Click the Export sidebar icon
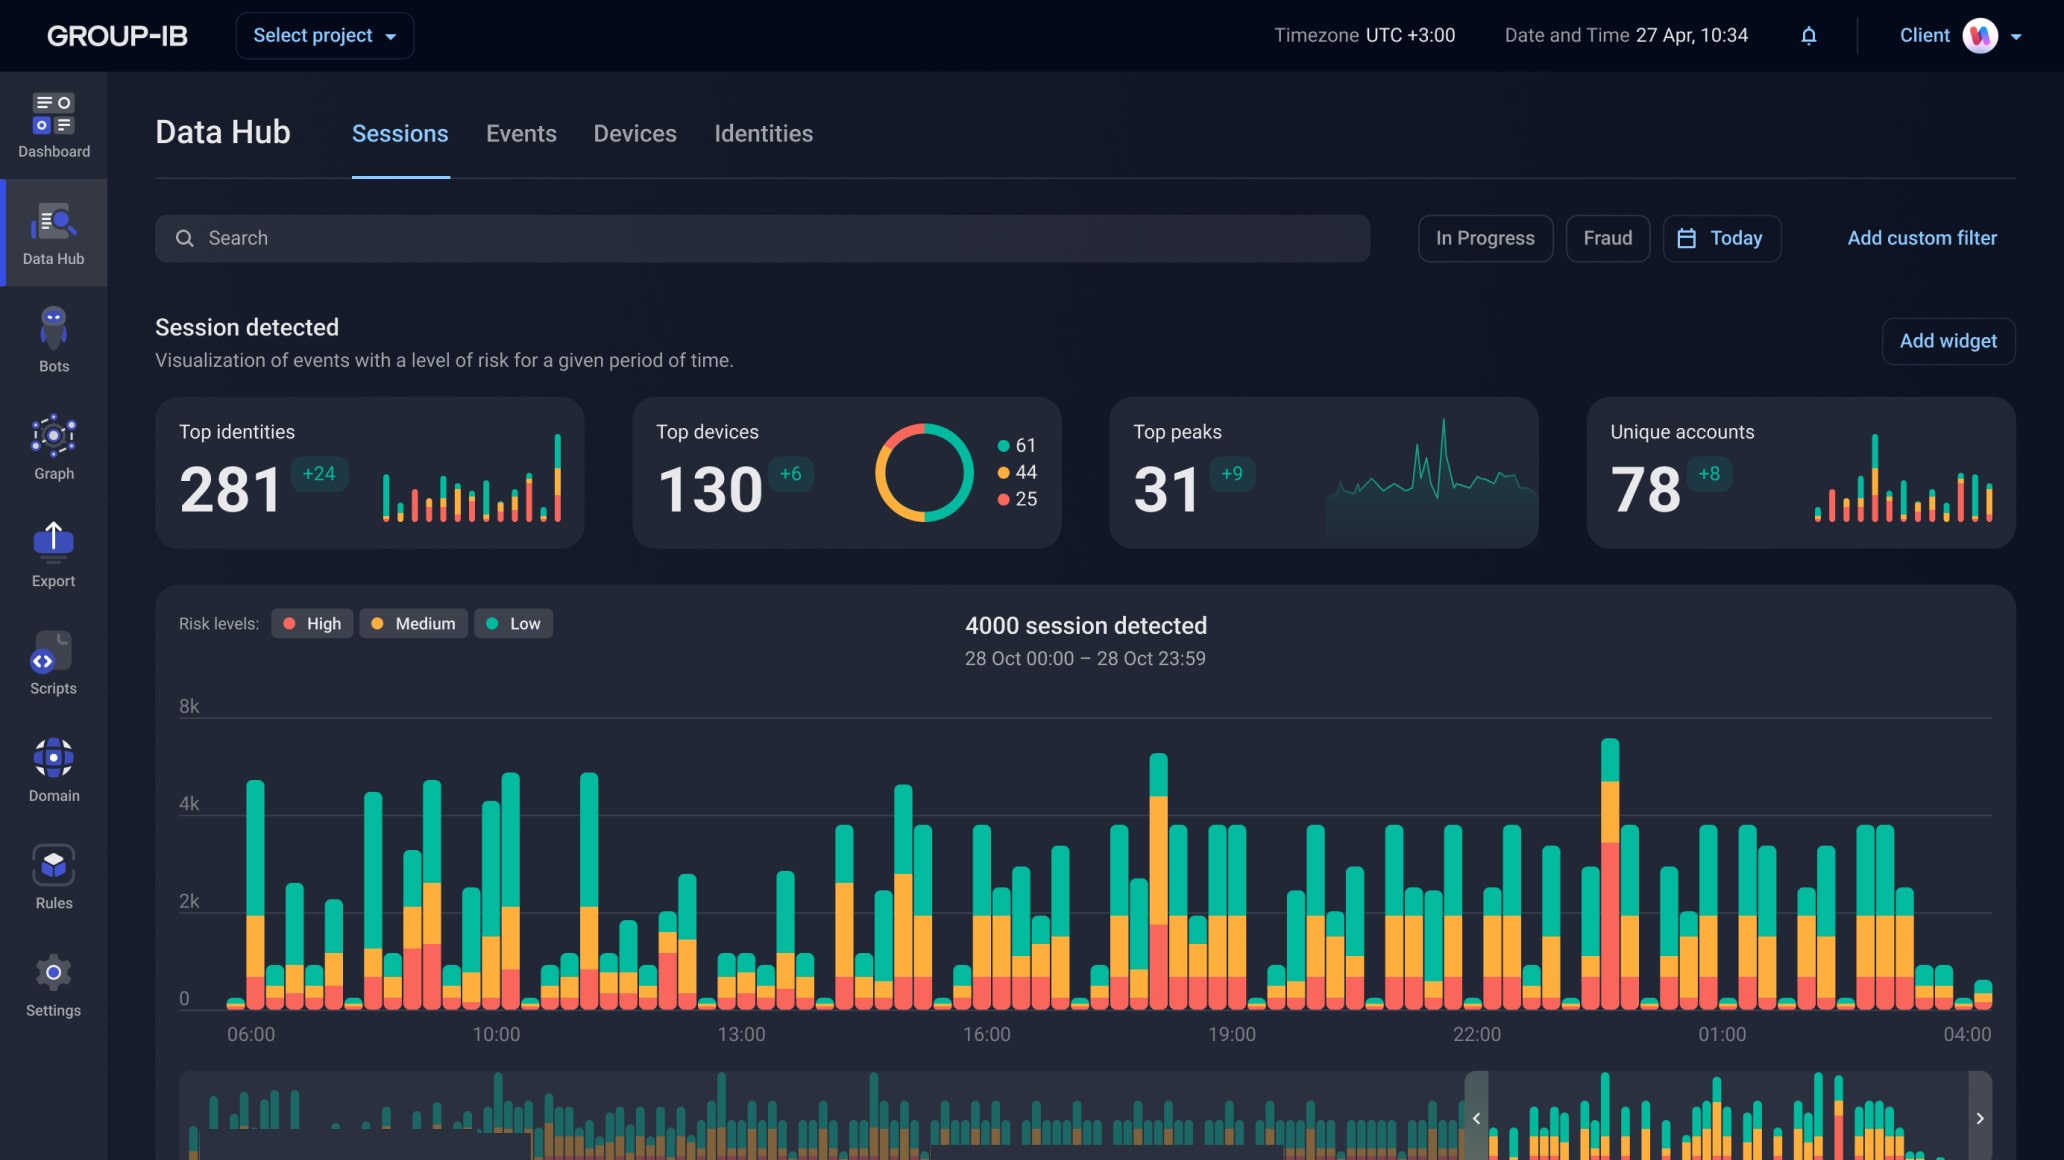 [53, 554]
